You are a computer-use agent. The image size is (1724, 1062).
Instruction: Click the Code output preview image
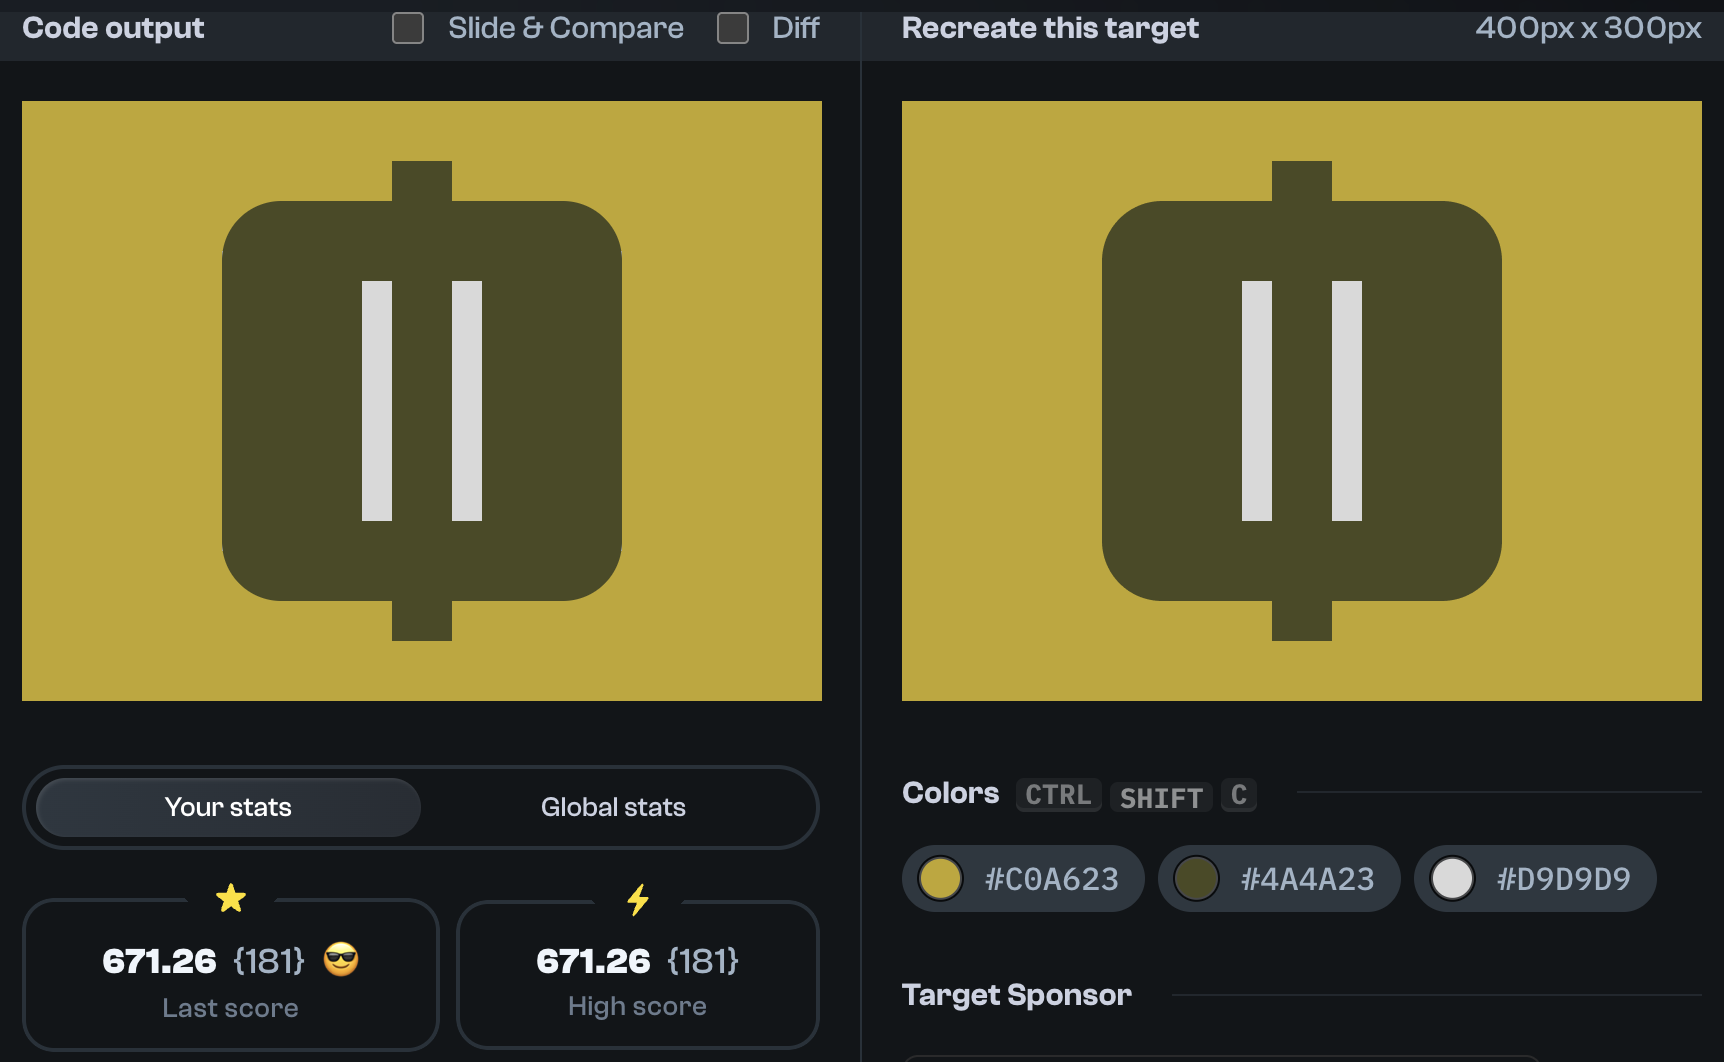pyautogui.click(x=422, y=401)
